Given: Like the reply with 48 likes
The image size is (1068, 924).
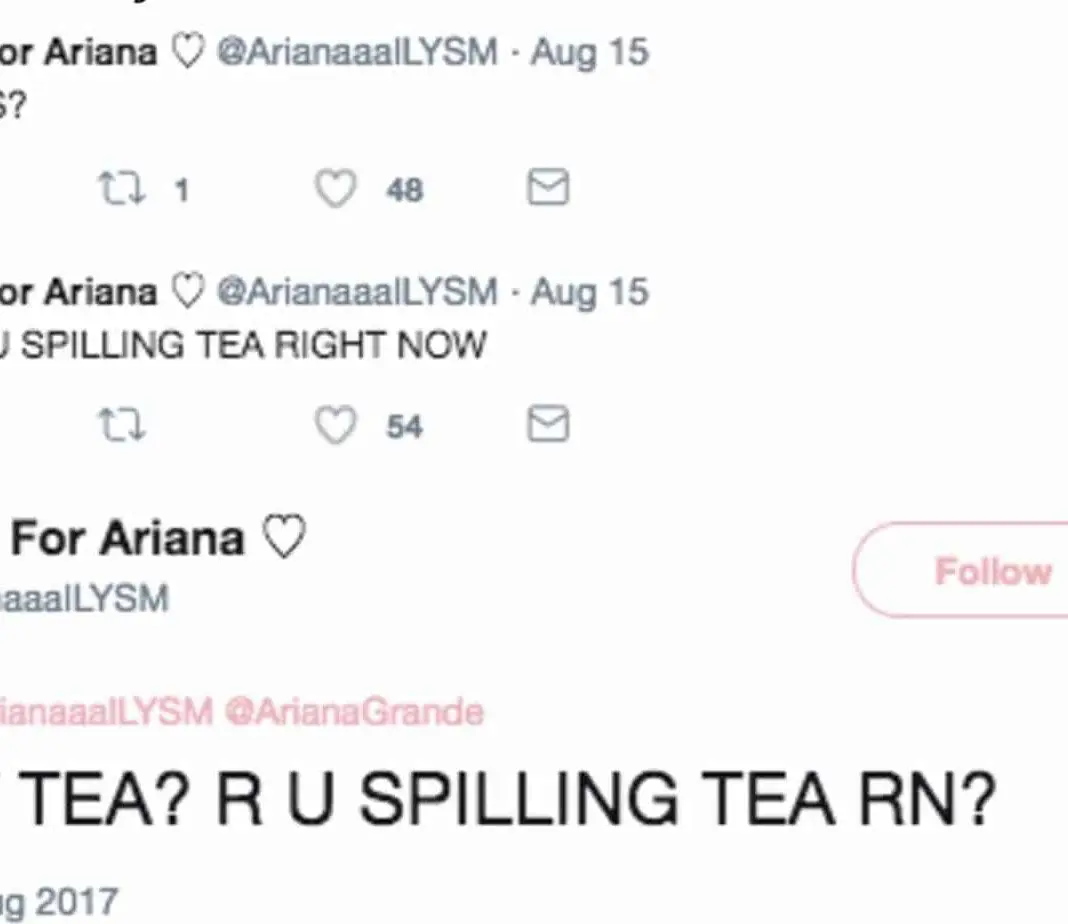Looking at the screenshot, I should point(336,188).
